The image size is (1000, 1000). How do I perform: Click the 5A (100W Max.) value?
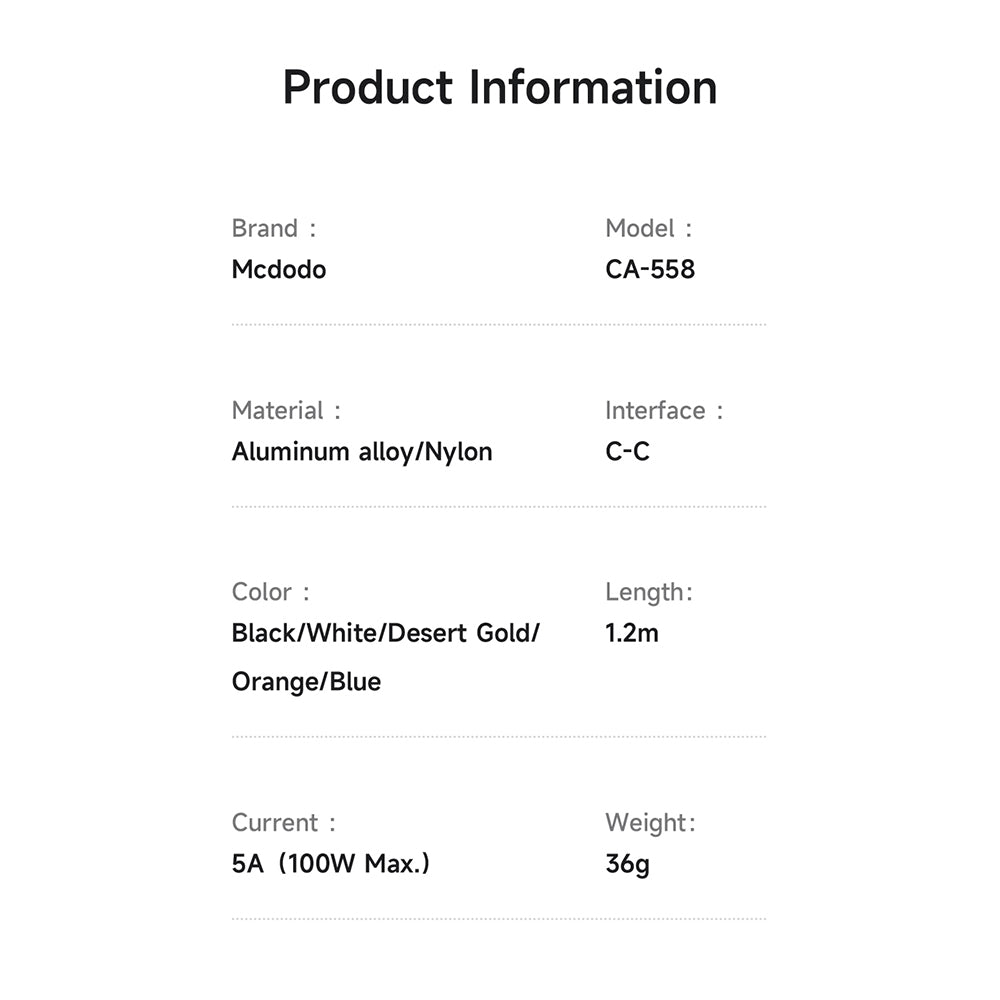coord(331,864)
